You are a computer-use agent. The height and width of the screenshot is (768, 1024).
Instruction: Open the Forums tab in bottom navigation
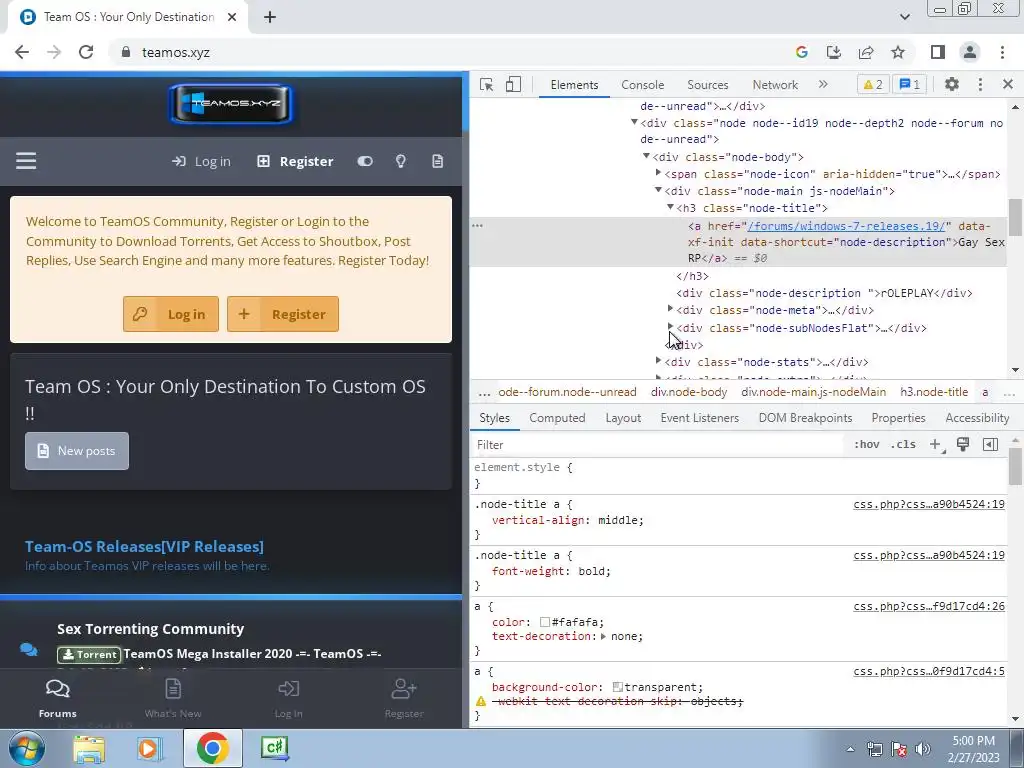[x=57, y=698]
